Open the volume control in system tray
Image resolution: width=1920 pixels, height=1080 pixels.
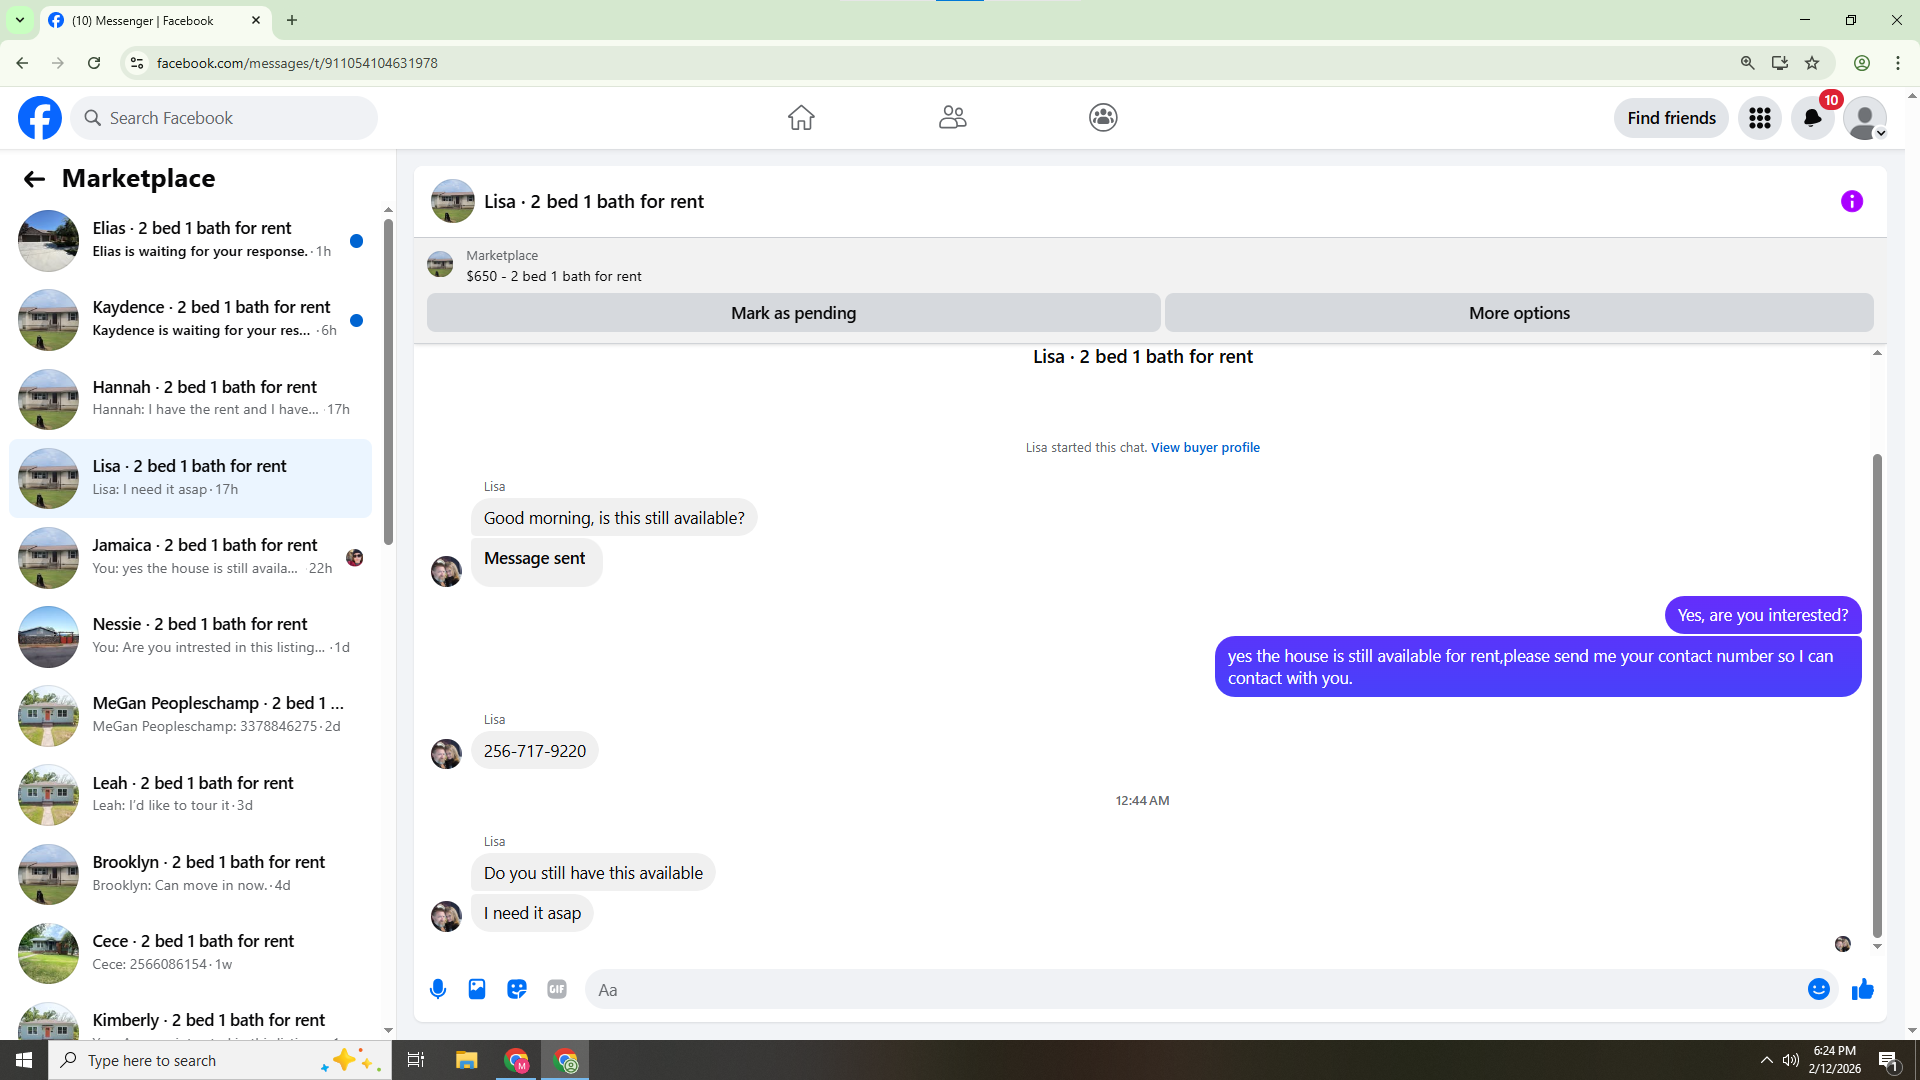pos(1791,1060)
